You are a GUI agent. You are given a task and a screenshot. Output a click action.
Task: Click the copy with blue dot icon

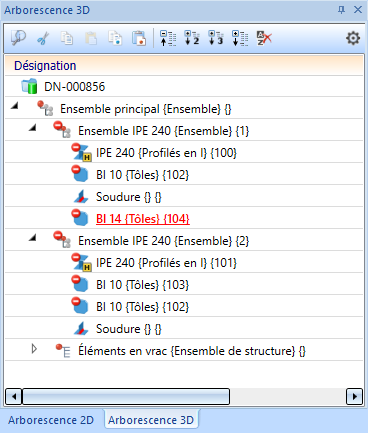(x=115, y=38)
